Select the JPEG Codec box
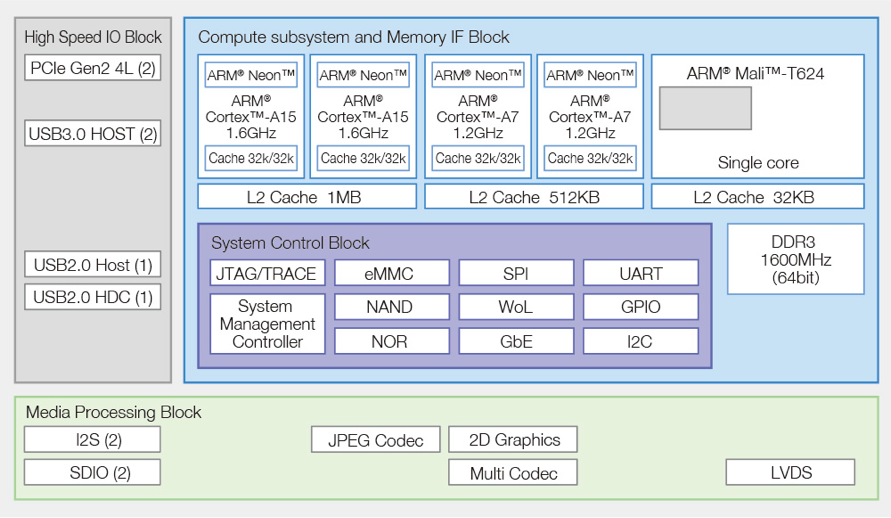Image resolution: width=891 pixels, height=518 pixels. click(x=376, y=440)
